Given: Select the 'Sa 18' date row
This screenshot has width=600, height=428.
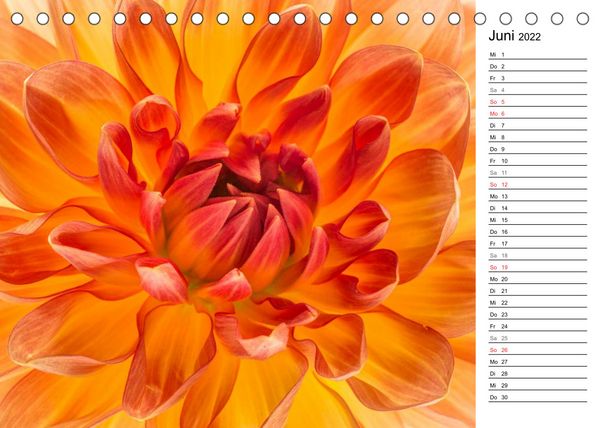Looking at the screenshot, I should (538, 255).
